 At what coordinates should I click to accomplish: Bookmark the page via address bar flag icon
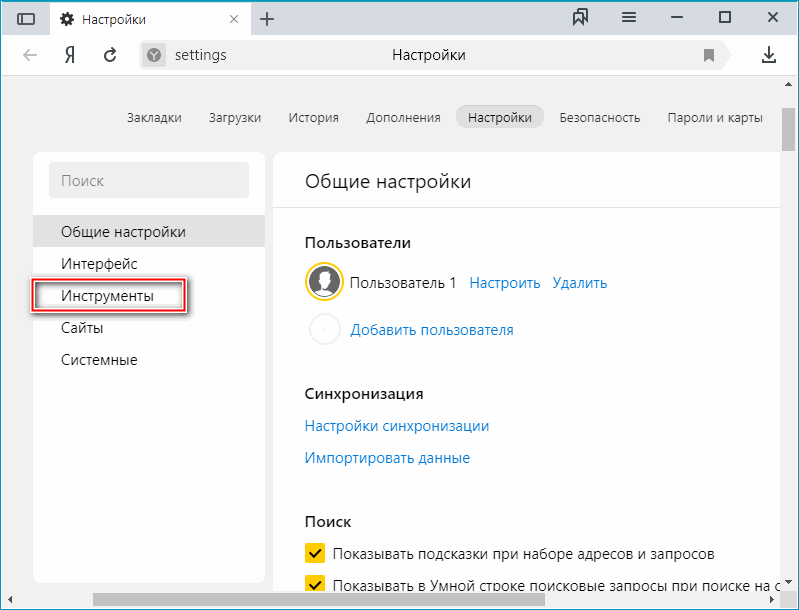tap(708, 55)
